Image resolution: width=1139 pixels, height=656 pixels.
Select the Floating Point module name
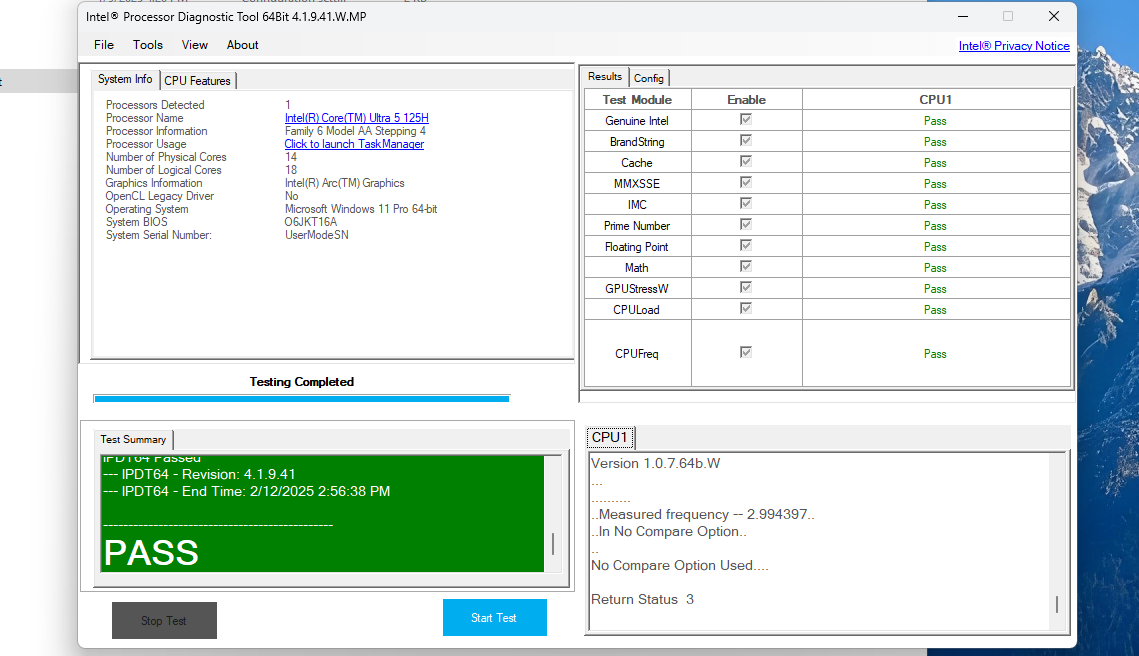(636, 247)
